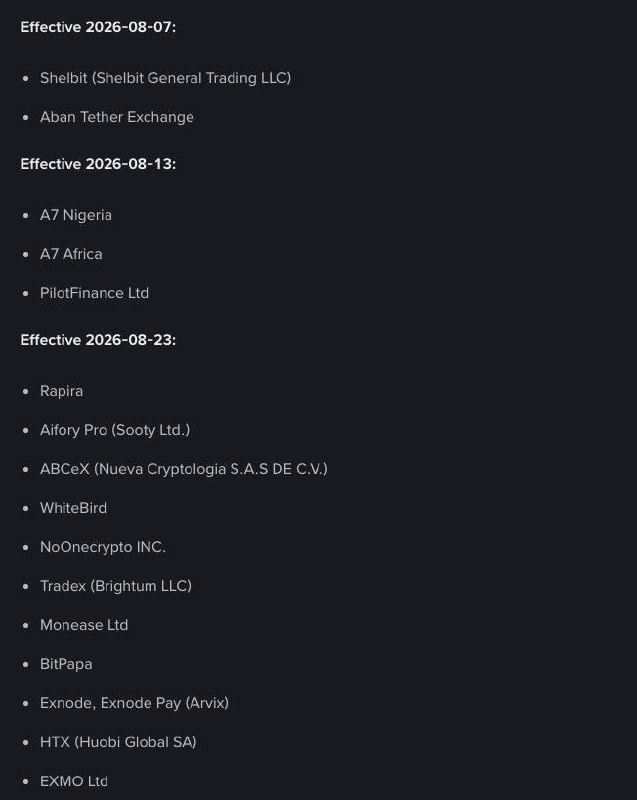The image size is (637, 800).
Task: Click the Effective 2026-08-23 heading
Action: pyautogui.click(x=98, y=340)
